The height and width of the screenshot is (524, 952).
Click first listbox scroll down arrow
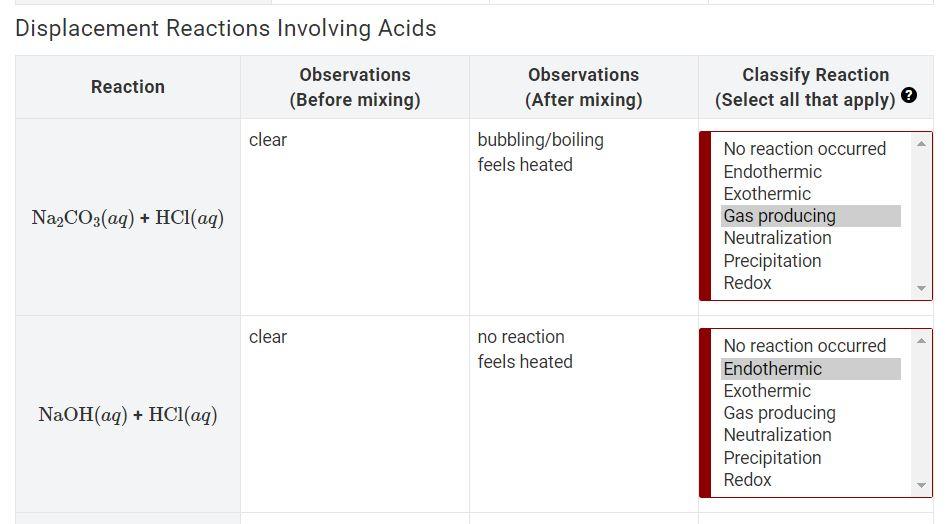(x=921, y=288)
